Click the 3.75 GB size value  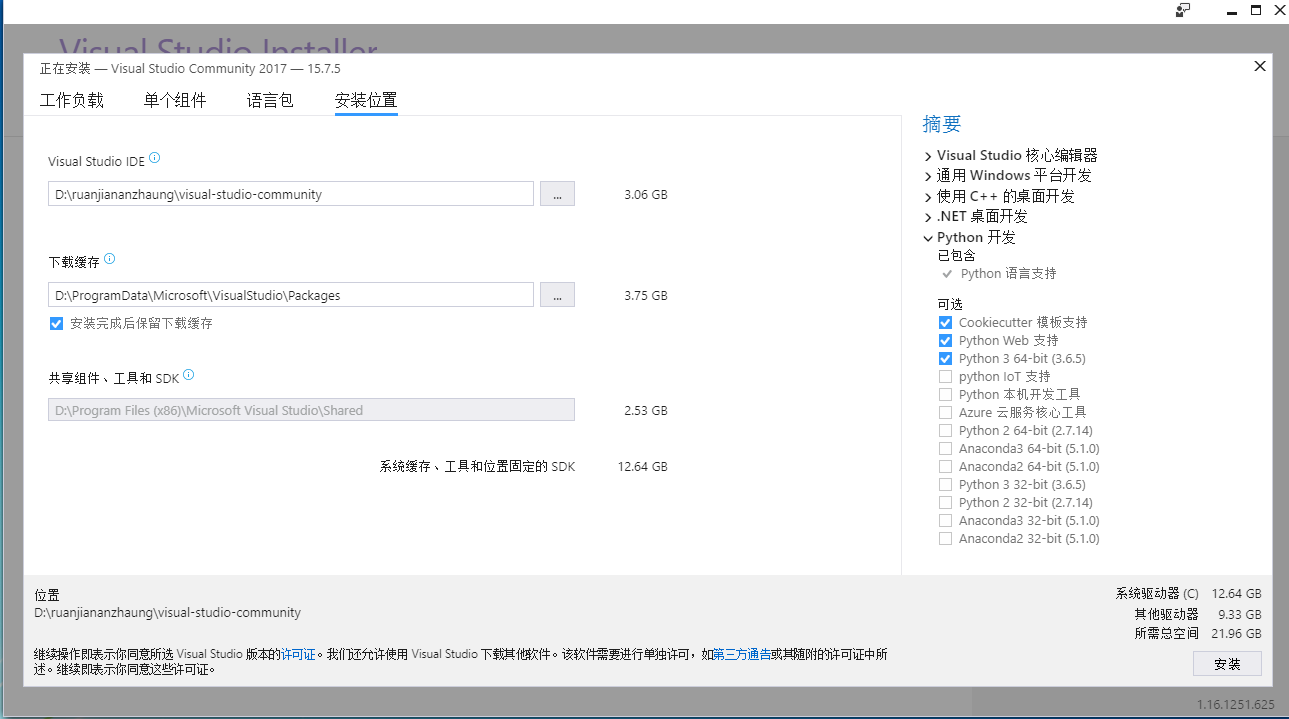tap(645, 295)
